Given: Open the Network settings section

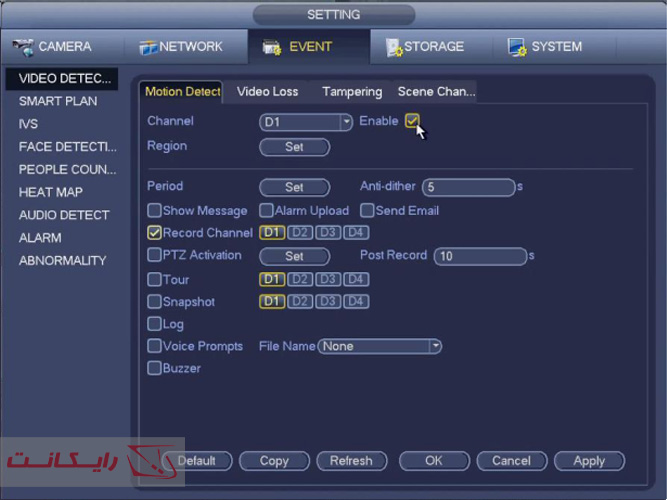Looking at the screenshot, I should 181,47.
